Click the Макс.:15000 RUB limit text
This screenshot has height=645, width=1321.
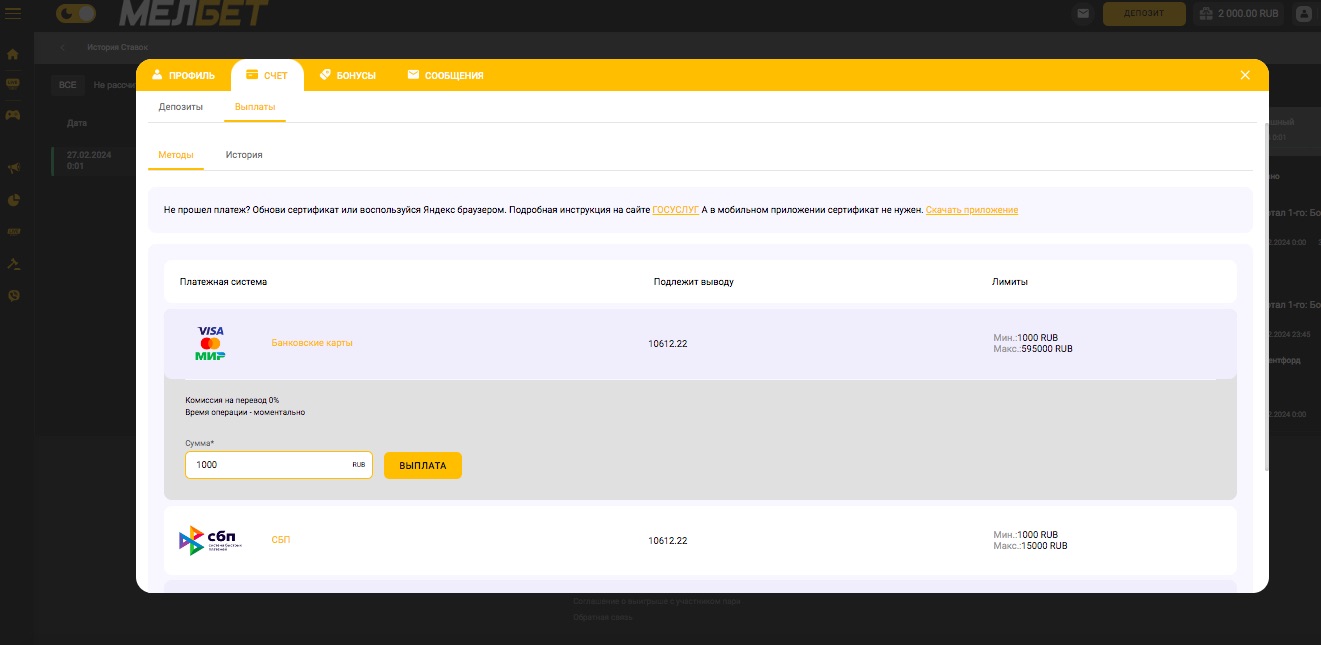click(1030, 546)
